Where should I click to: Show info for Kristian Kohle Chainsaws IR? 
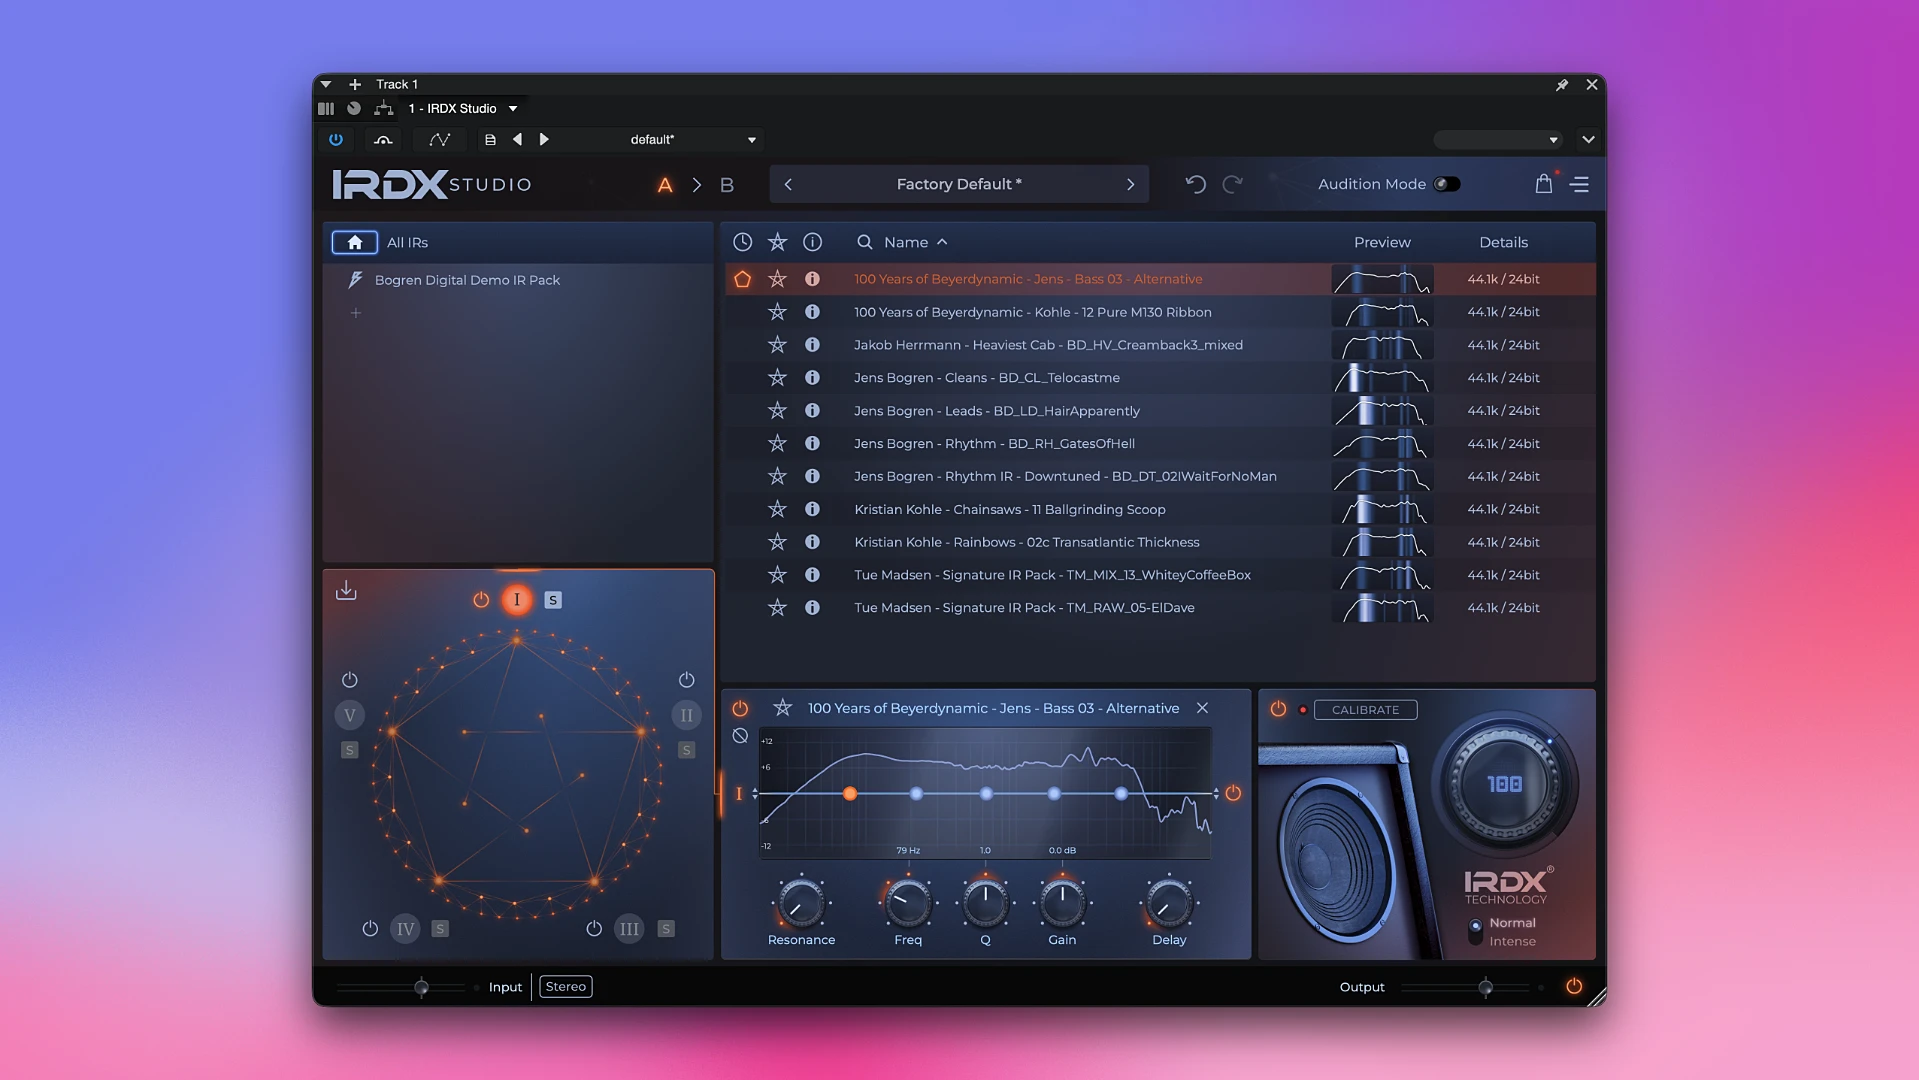click(x=812, y=509)
